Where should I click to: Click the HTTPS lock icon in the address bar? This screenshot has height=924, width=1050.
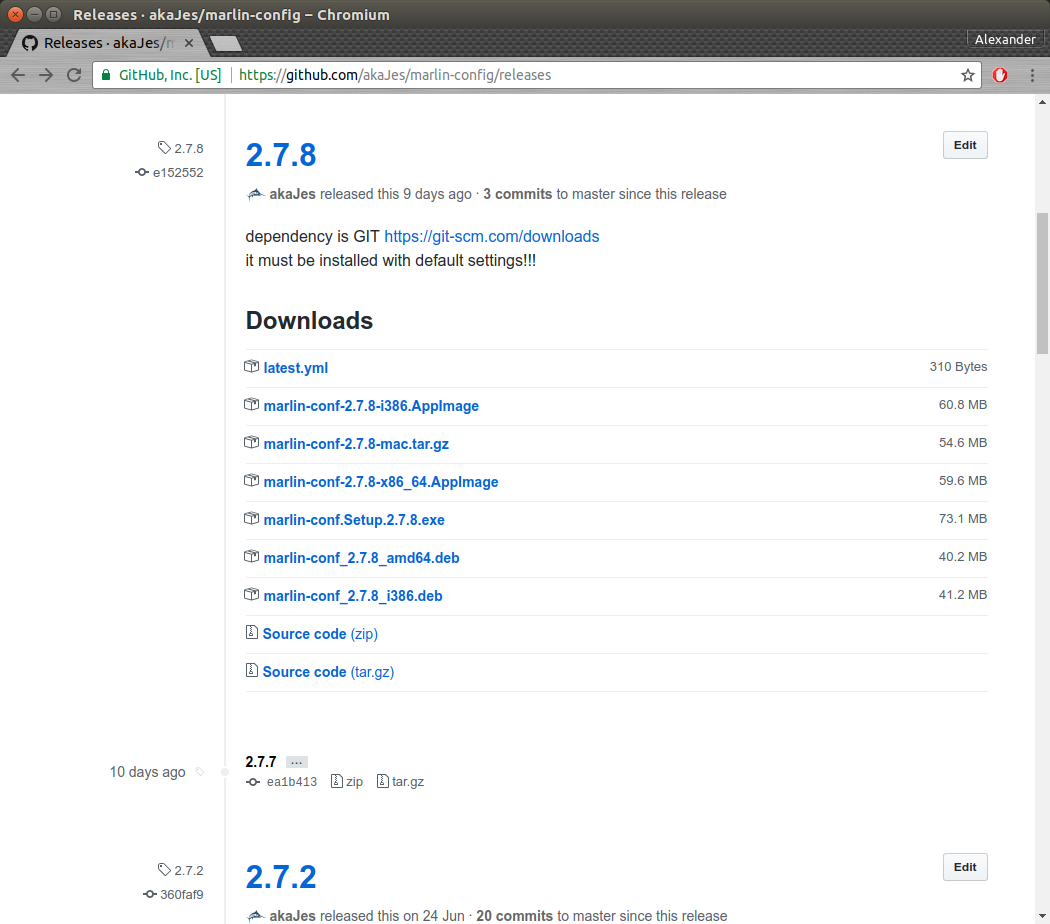click(105, 74)
